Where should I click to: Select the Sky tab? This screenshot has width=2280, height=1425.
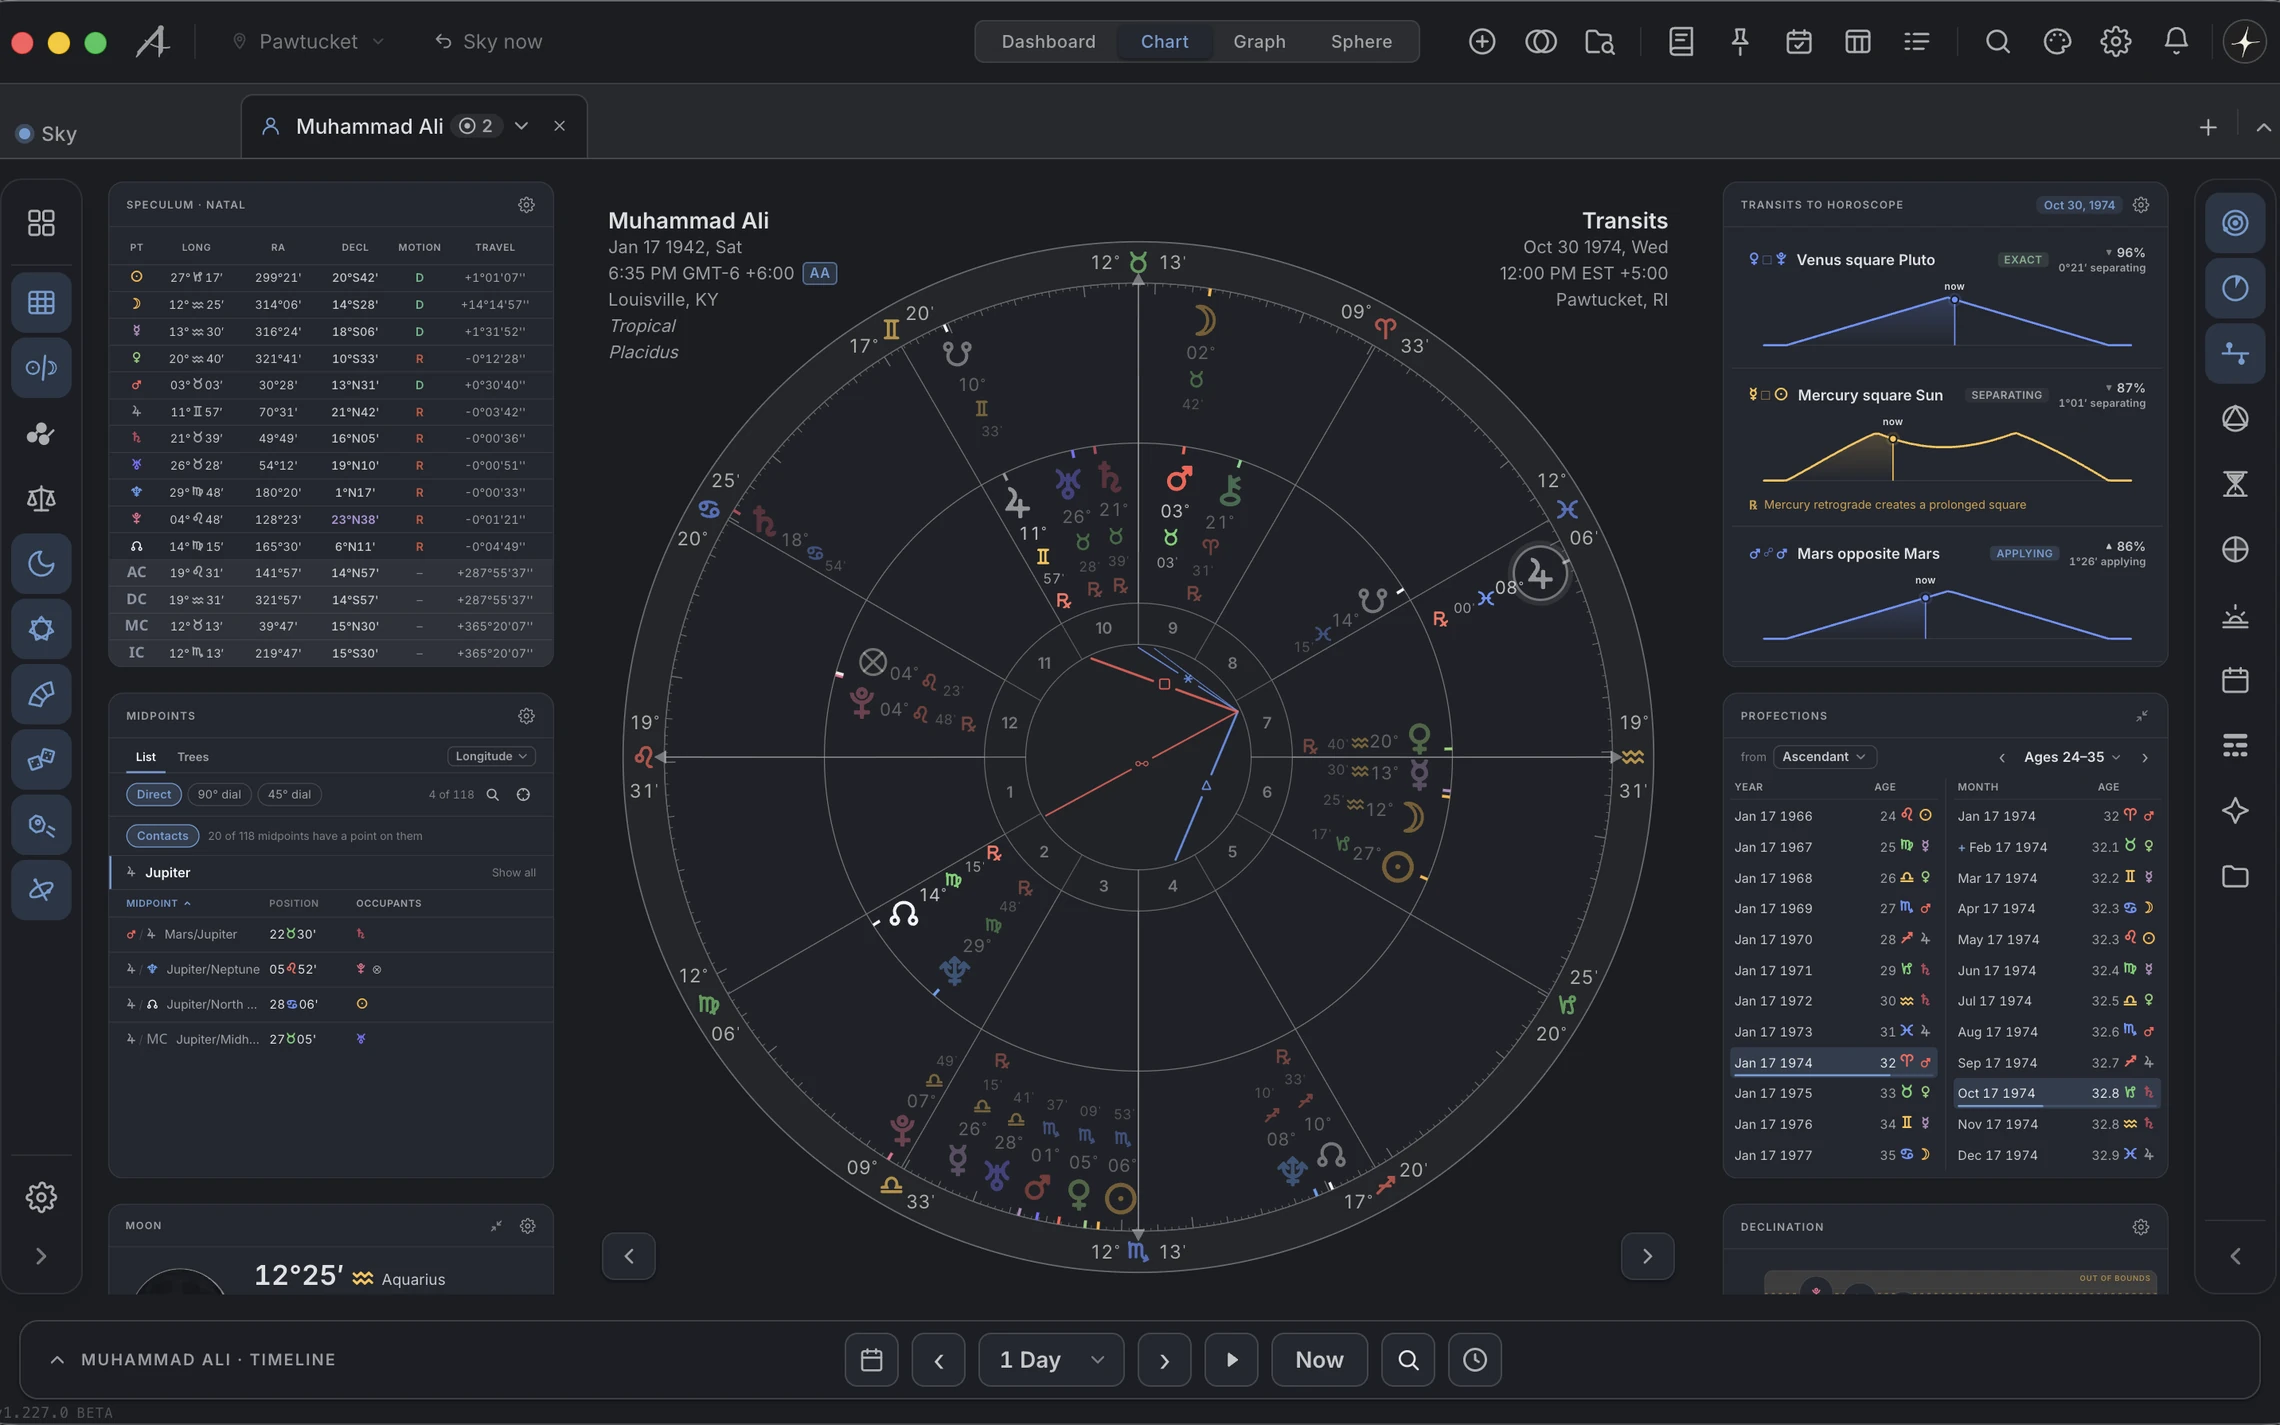click(47, 133)
